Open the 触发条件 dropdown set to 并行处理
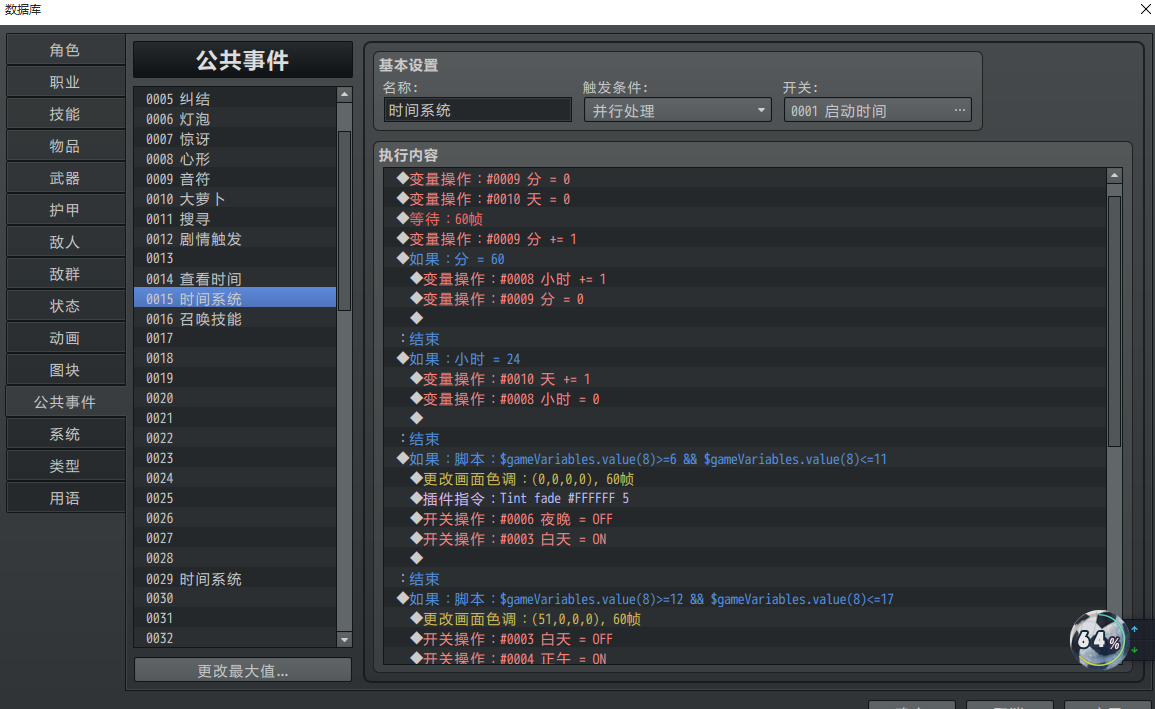Viewport: 1155px width, 709px height. pos(678,110)
